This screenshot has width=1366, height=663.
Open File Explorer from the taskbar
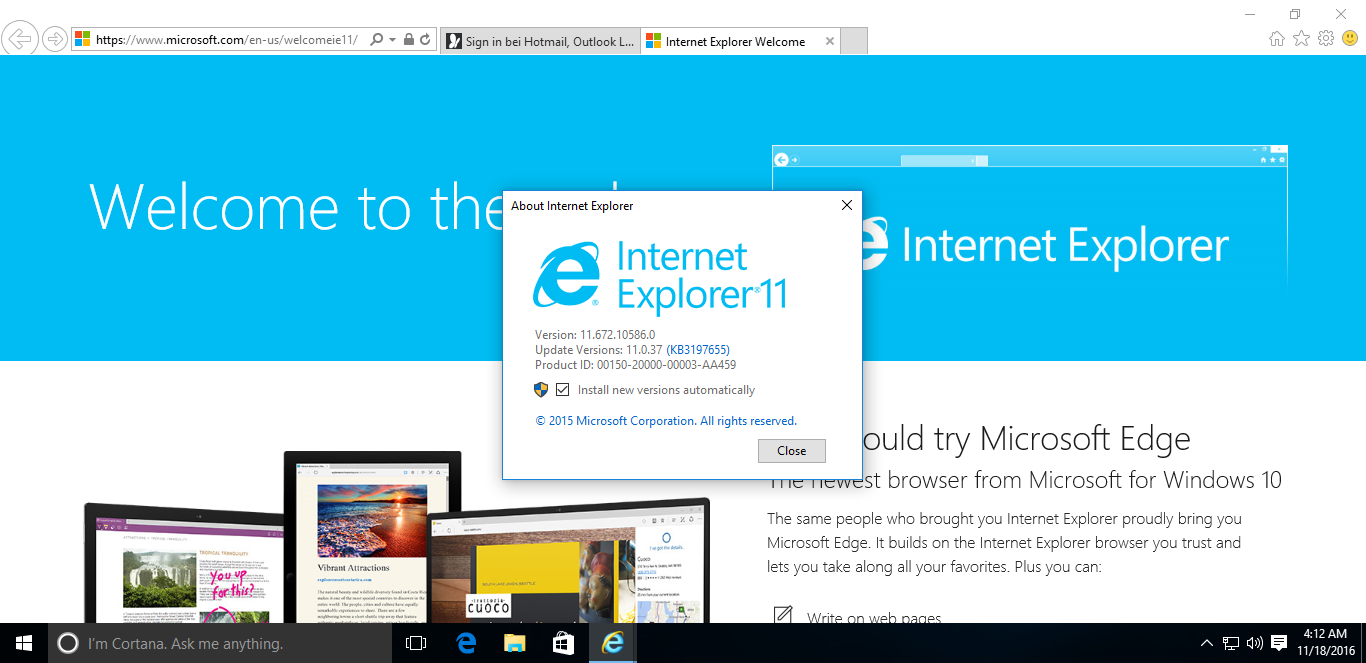pos(514,643)
